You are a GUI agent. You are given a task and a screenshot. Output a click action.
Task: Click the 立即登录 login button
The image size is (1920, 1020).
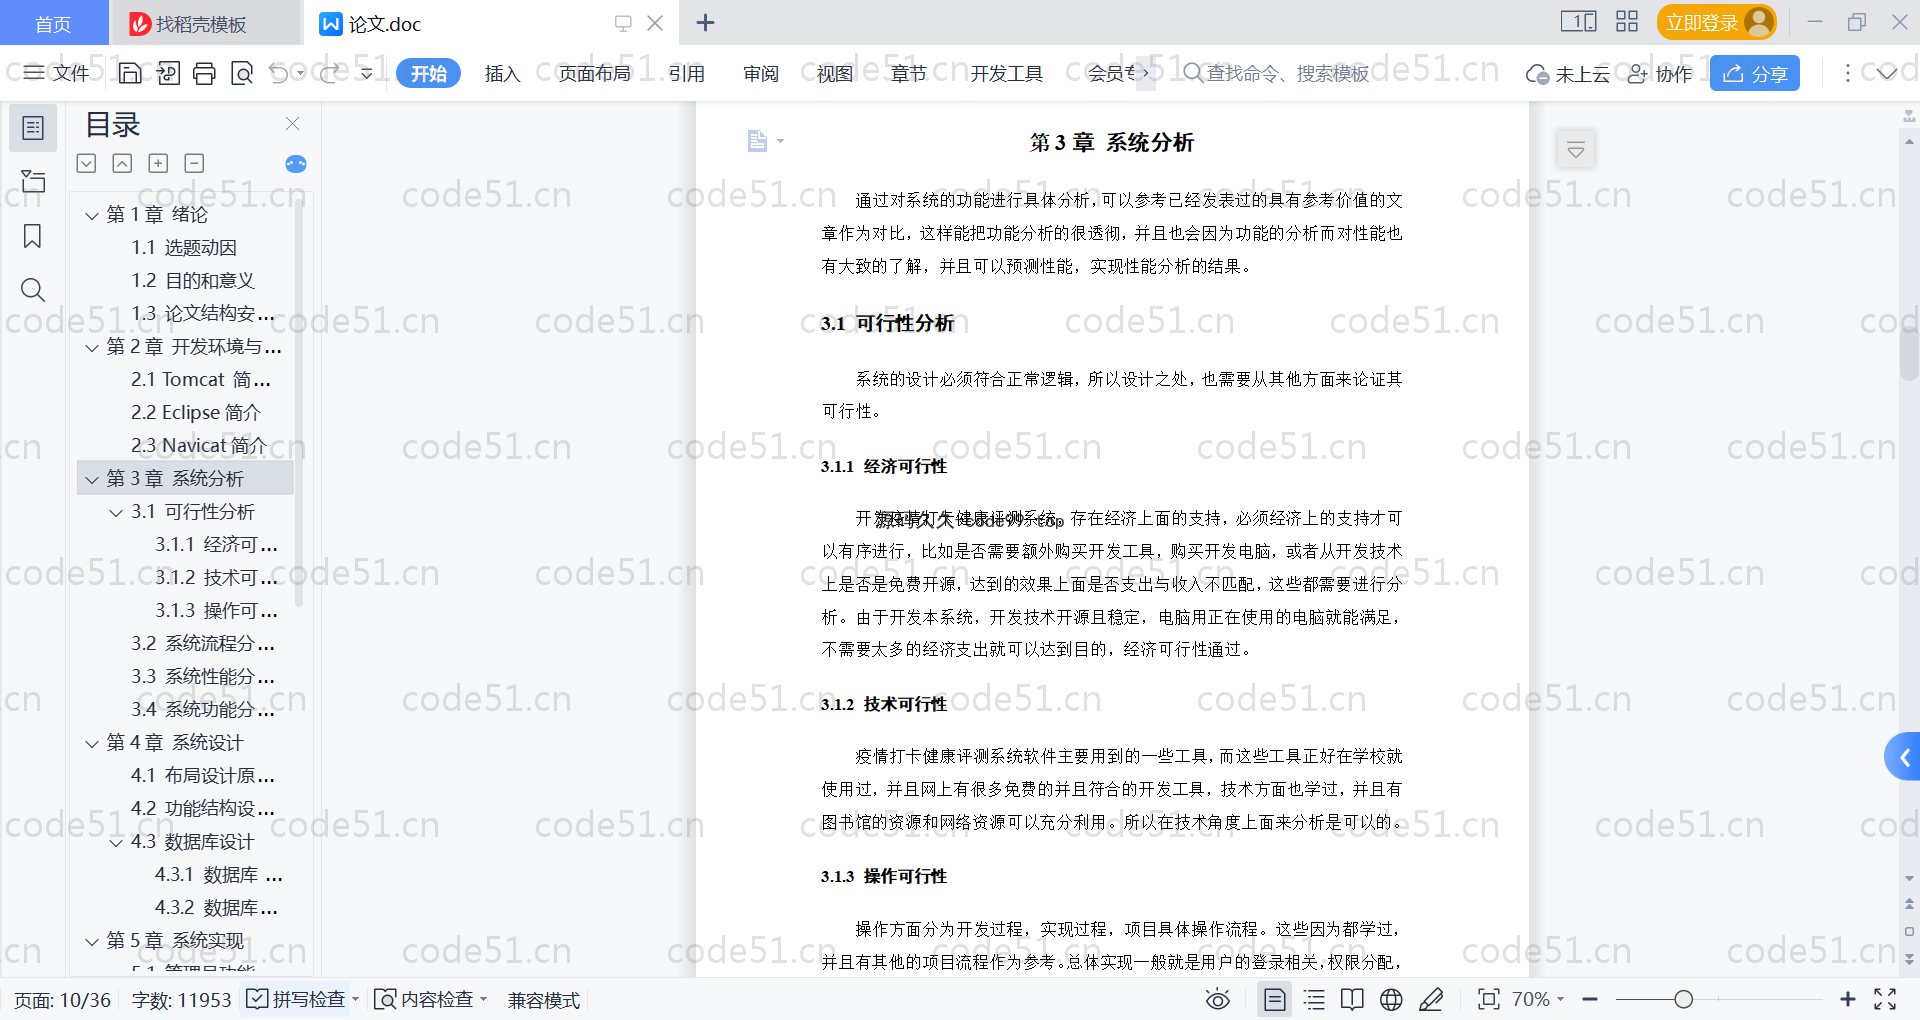click(x=1717, y=22)
